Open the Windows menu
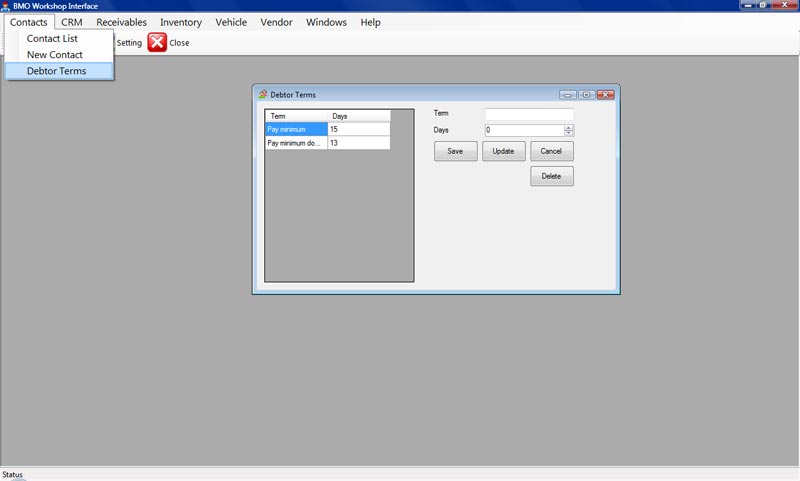800x481 pixels. [326, 22]
